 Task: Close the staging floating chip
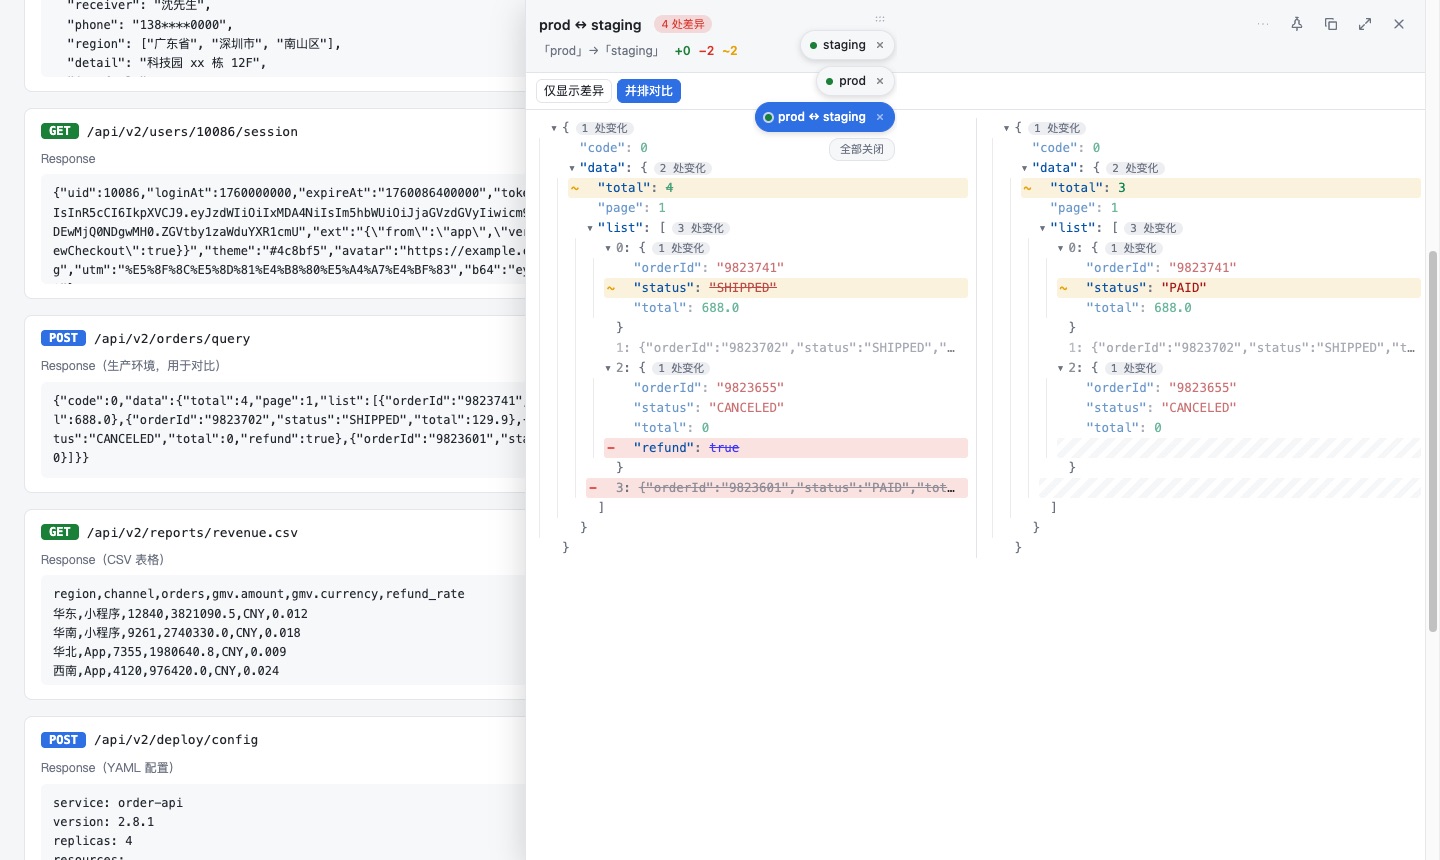880,45
